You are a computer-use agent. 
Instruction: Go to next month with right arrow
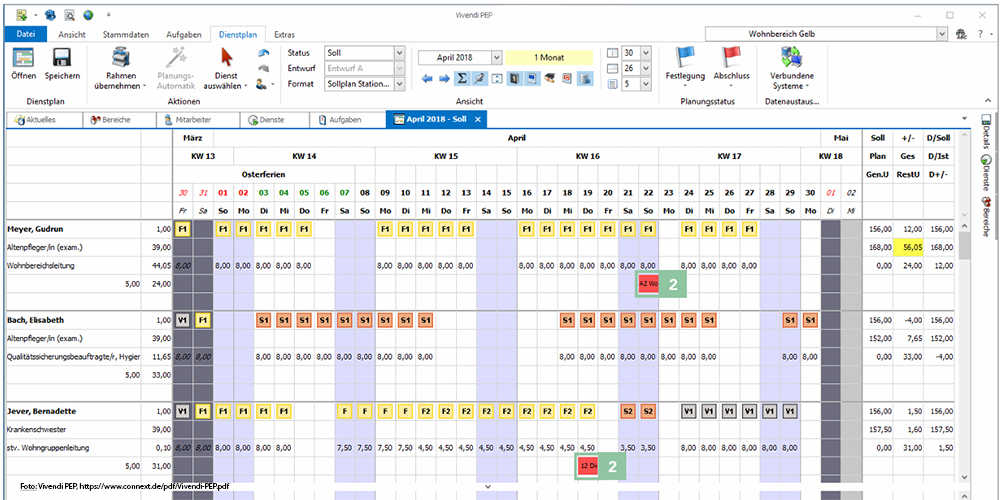tap(445, 78)
